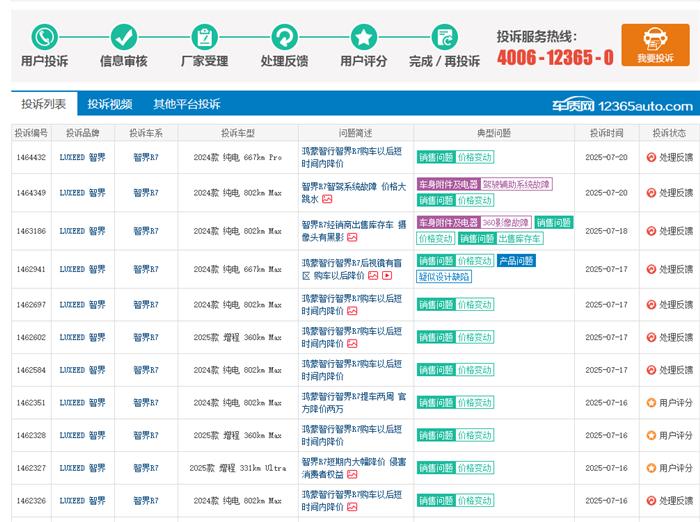700x522 pixels.
Task: Click the 用户投诉 phone step icon
Action: pos(44,37)
